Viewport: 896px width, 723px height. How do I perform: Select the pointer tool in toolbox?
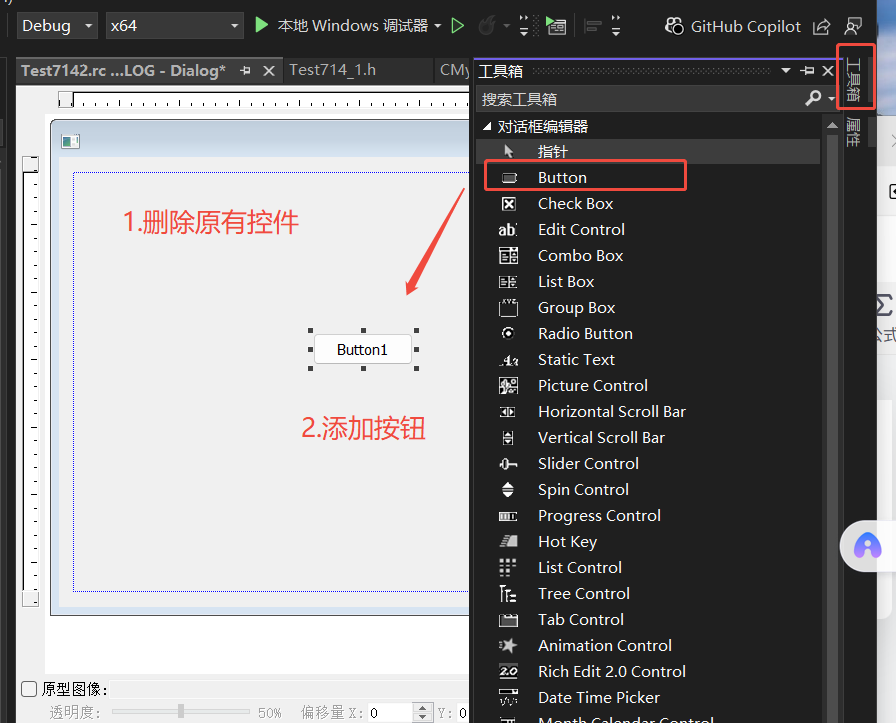click(647, 151)
